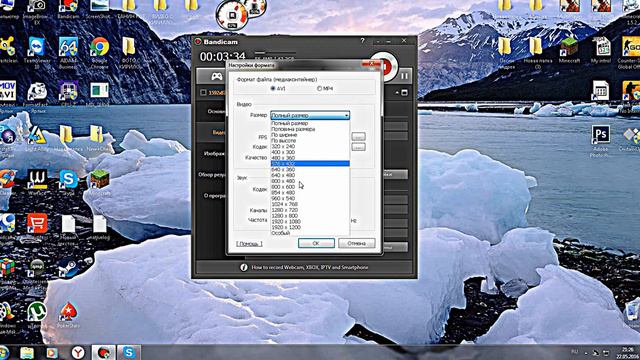640x360 pixels.
Task: Switch to Bandicam game recording mode
Action: [x=216, y=76]
